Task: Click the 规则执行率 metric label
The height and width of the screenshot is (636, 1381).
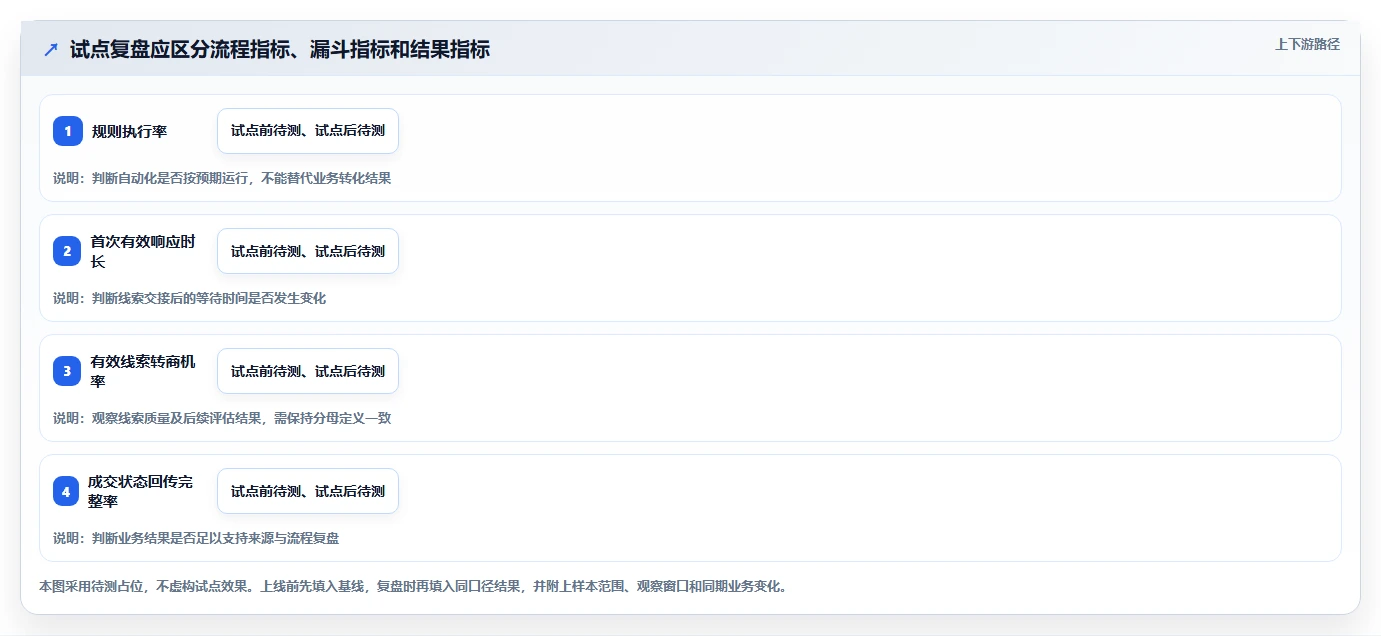Action: pyautogui.click(x=129, y=131)
